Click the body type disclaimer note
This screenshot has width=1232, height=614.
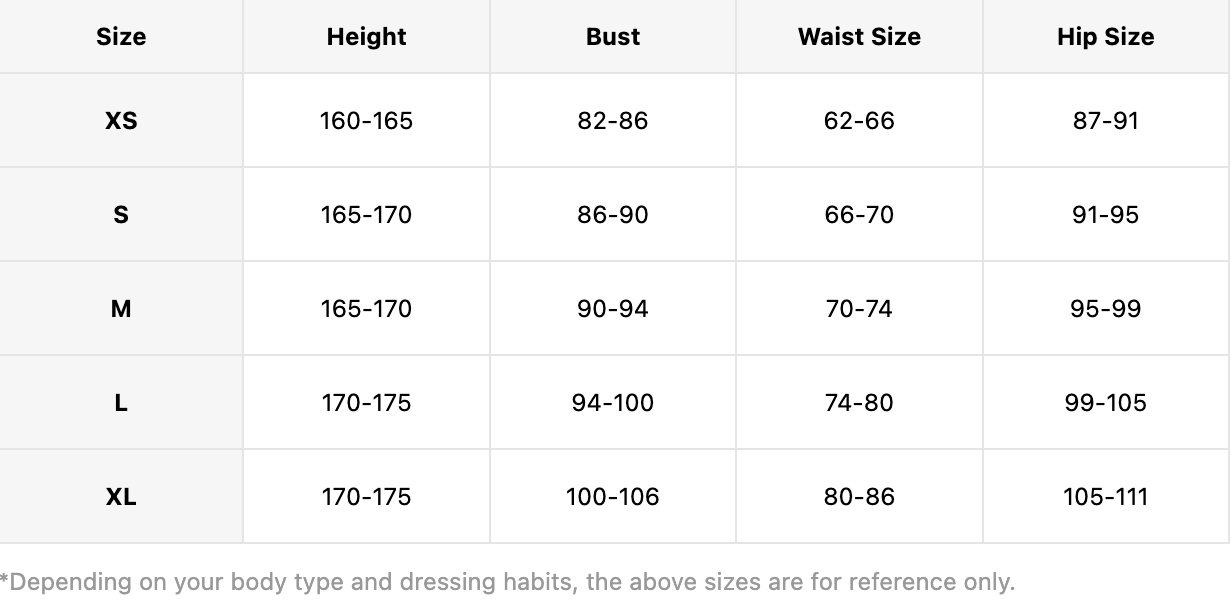pos(507,582)
